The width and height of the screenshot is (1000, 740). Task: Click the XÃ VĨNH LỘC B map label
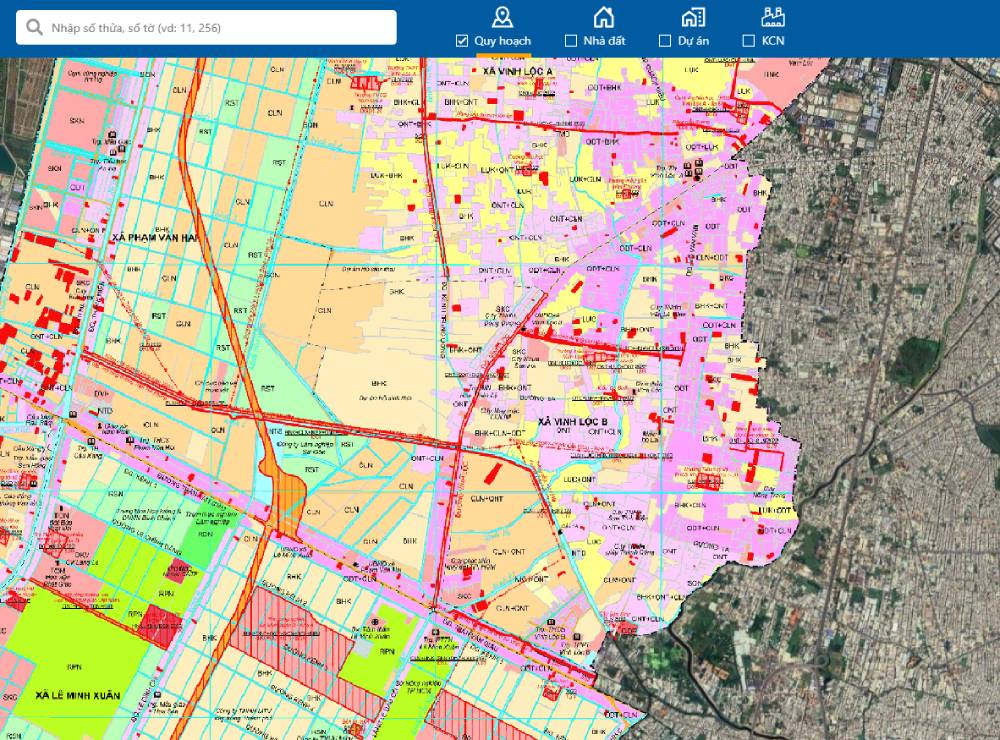573,423
